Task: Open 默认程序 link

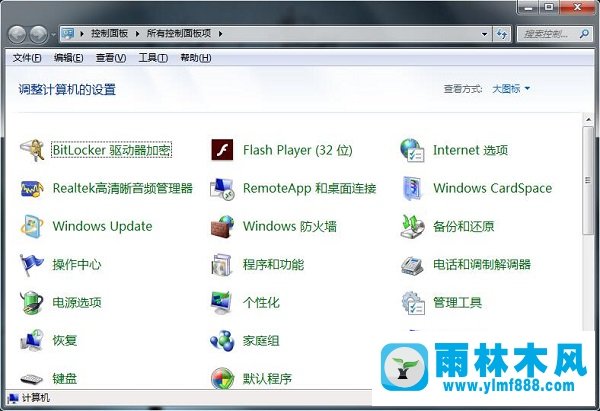Action: pos(267,378)
